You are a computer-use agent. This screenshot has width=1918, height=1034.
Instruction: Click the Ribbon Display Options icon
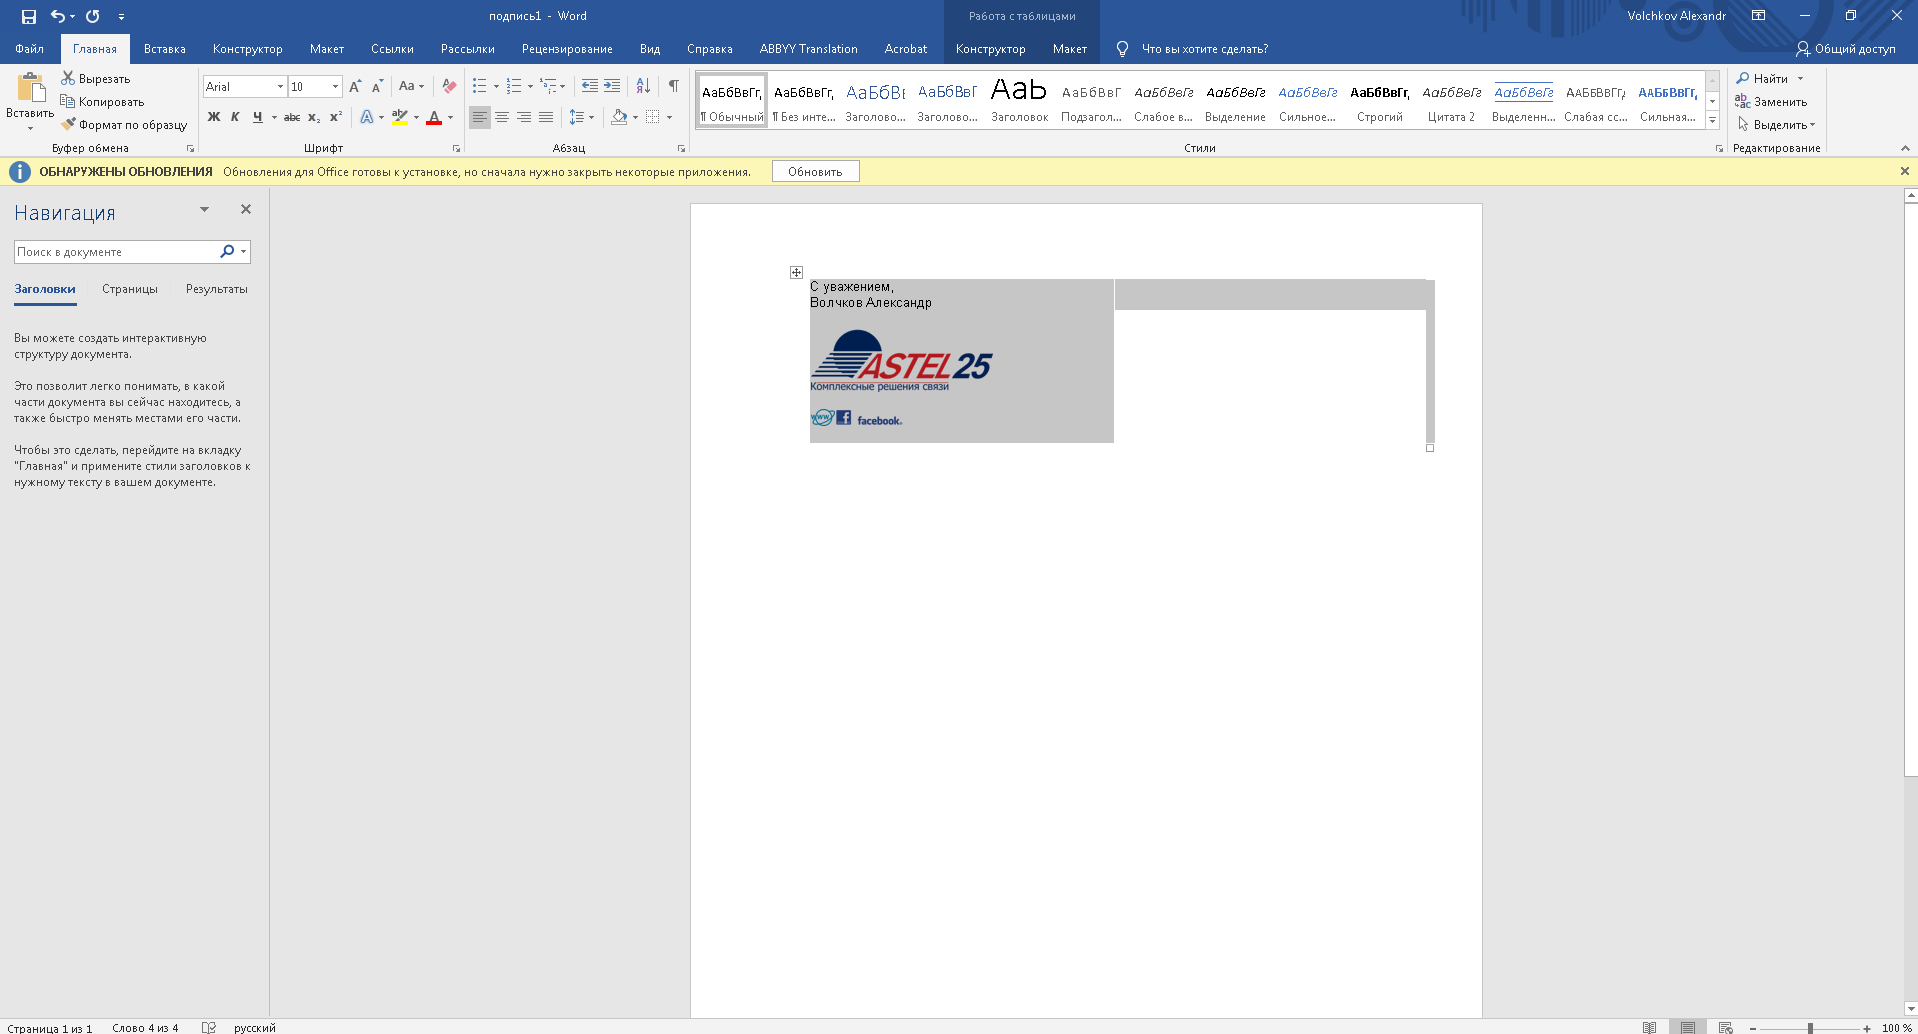point(1758,16)
